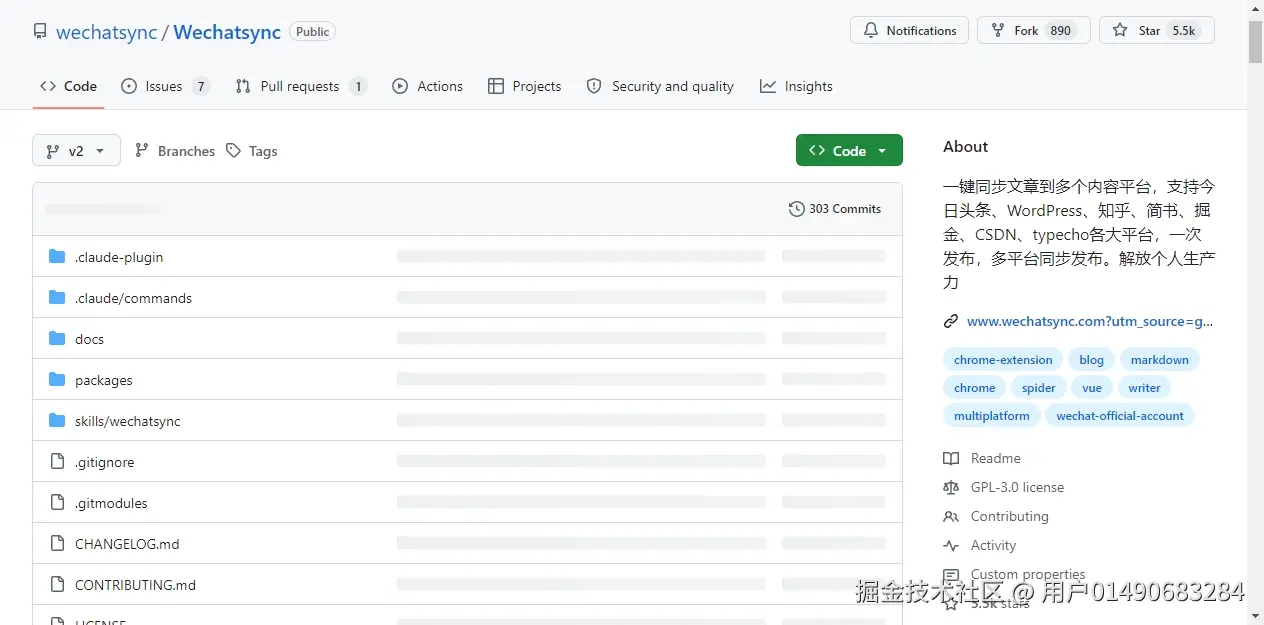Open the green Code dropdown button
This screenshot has height=625, width=1264.
pos(849,150)
